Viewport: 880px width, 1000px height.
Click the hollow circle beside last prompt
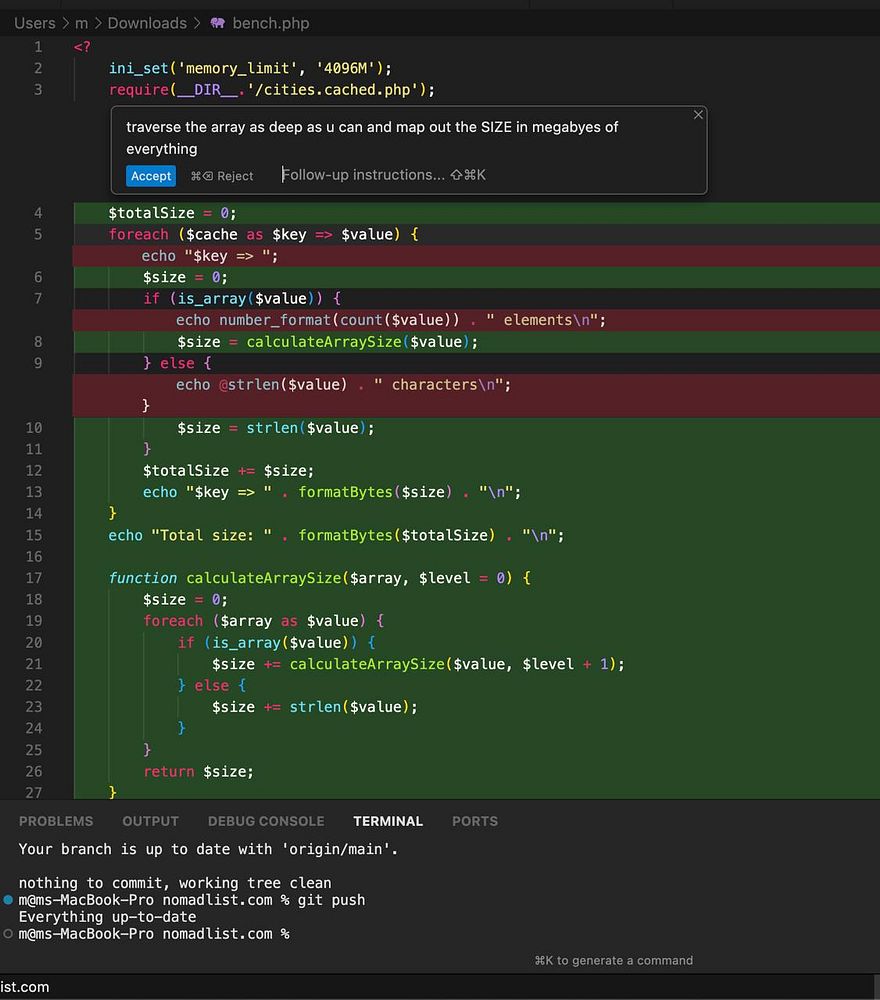(8, 934)
